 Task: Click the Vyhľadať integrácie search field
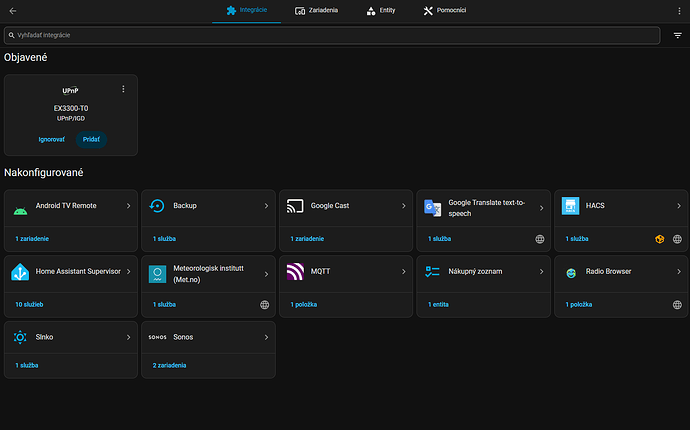pos(332,35)
